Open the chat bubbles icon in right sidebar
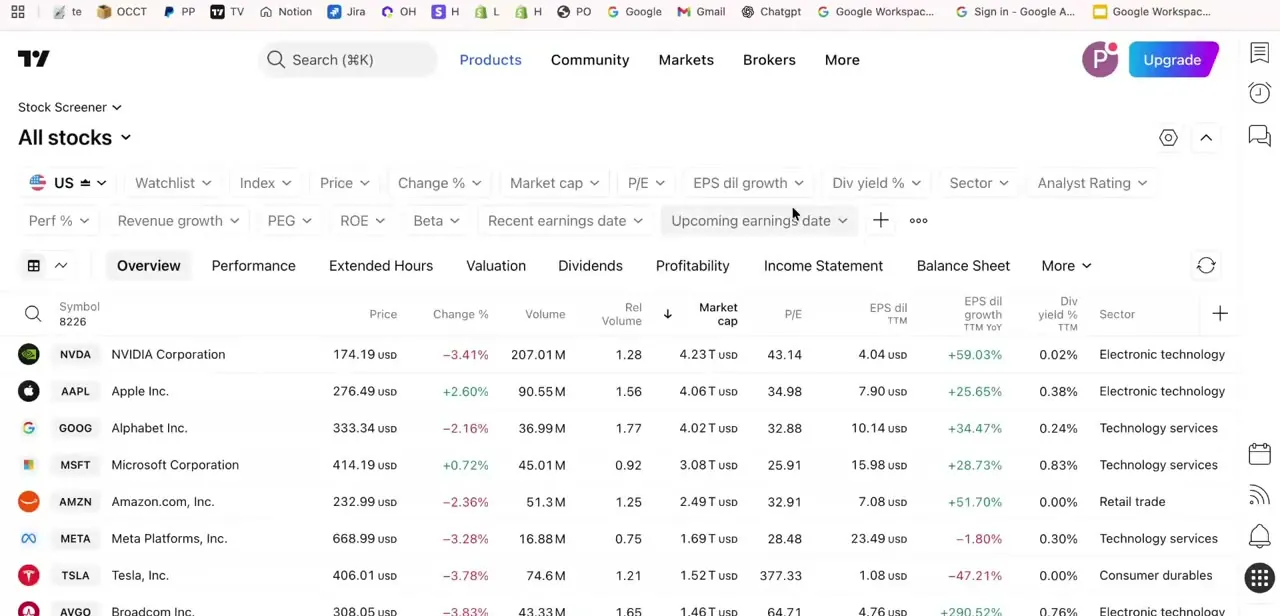Viewport: 1280px width, 616px height. click(x=1259, y=135)
